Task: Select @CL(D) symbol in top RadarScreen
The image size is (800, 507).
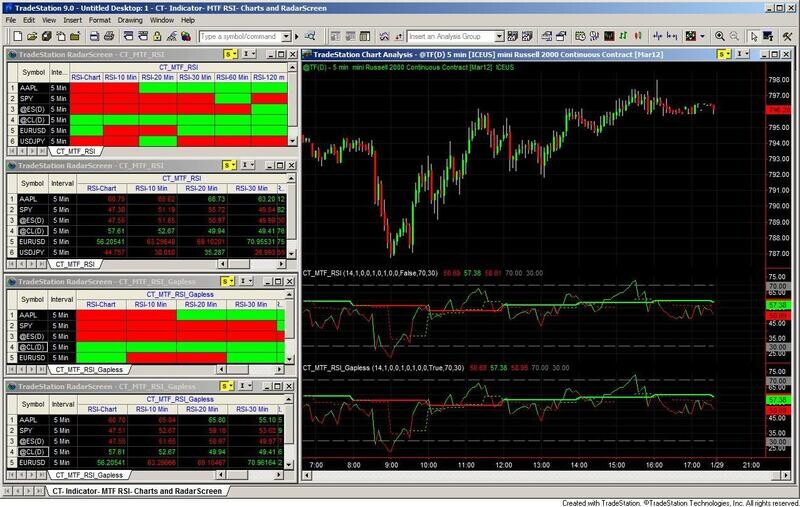Action: pos(34,120)
